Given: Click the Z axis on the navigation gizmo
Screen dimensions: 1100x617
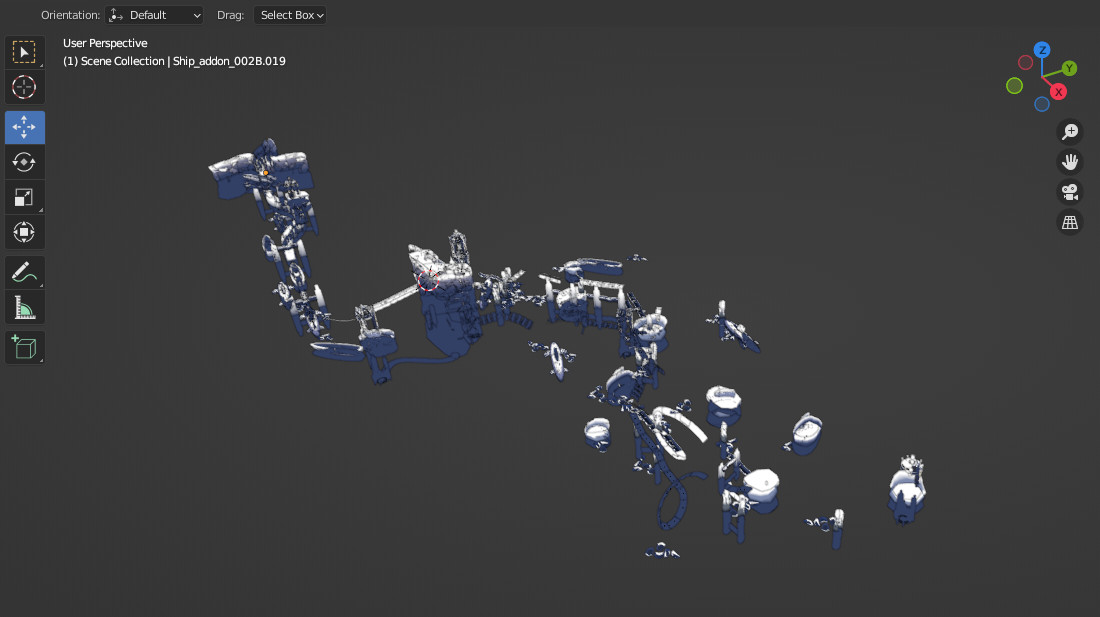Looking at the screenshot, I should click(1042, 49).
